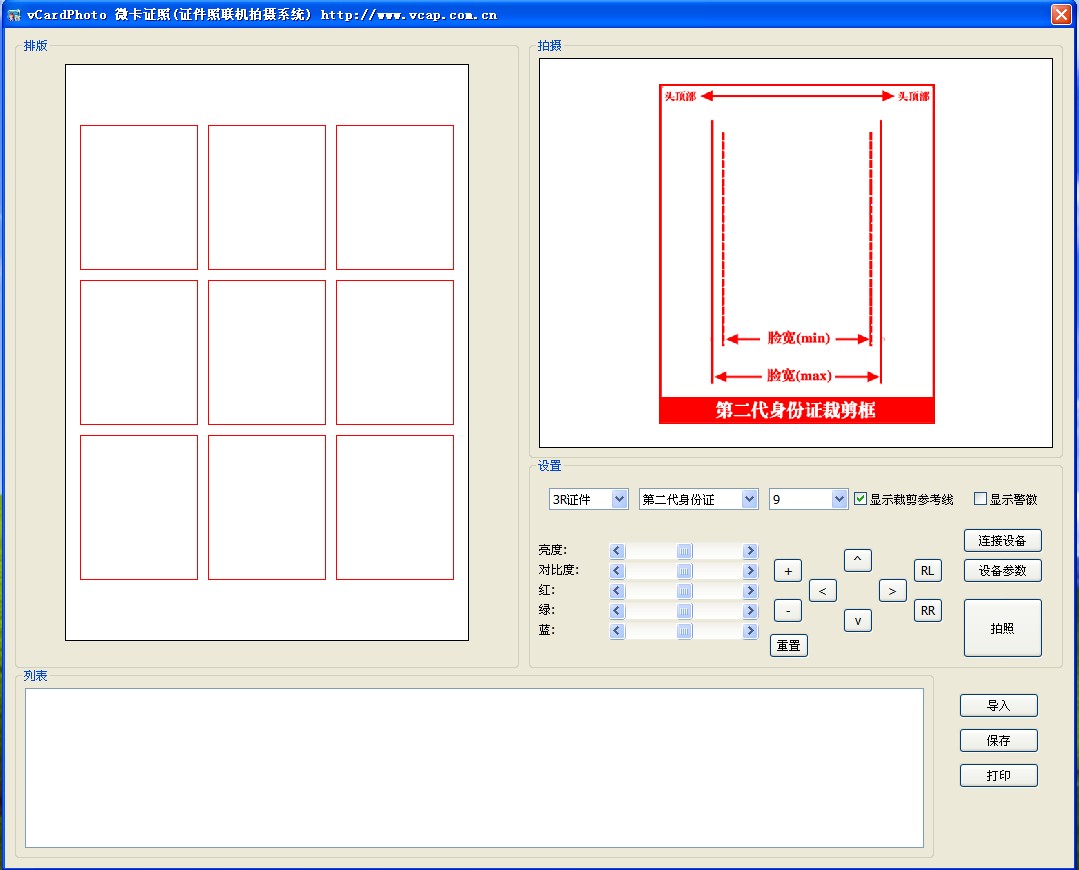Shrink the crop frame with the - icon
This screenshot has height=870, width=1079.
[787, 610]
